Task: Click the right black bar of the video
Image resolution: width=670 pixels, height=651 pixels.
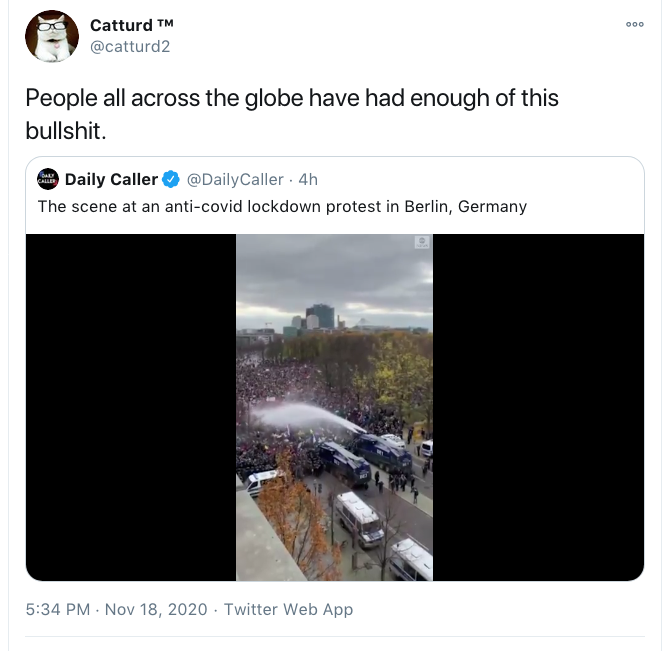Action: coord(538,407)
